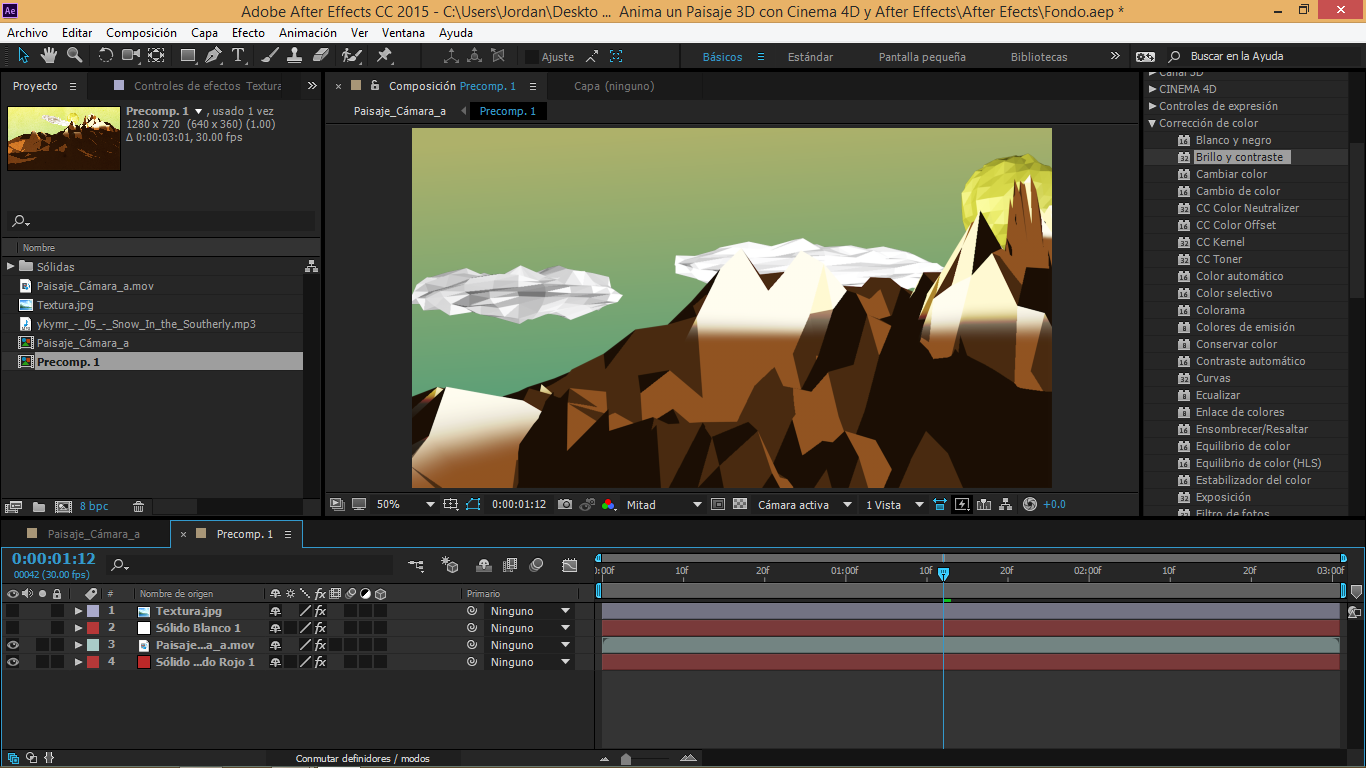Click Conmutar definidores / modos button
Screen dimensions: 1366x768
point(362,759)
